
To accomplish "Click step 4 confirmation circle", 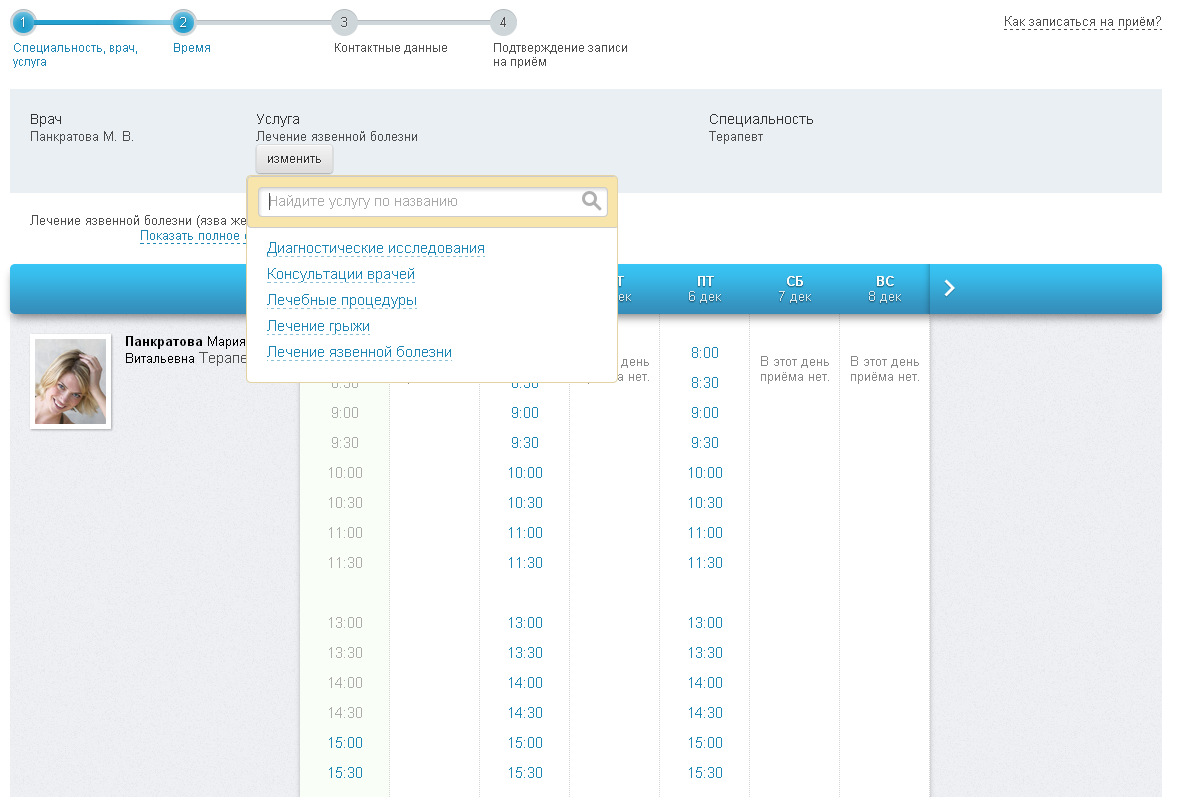I will point(503,22).
